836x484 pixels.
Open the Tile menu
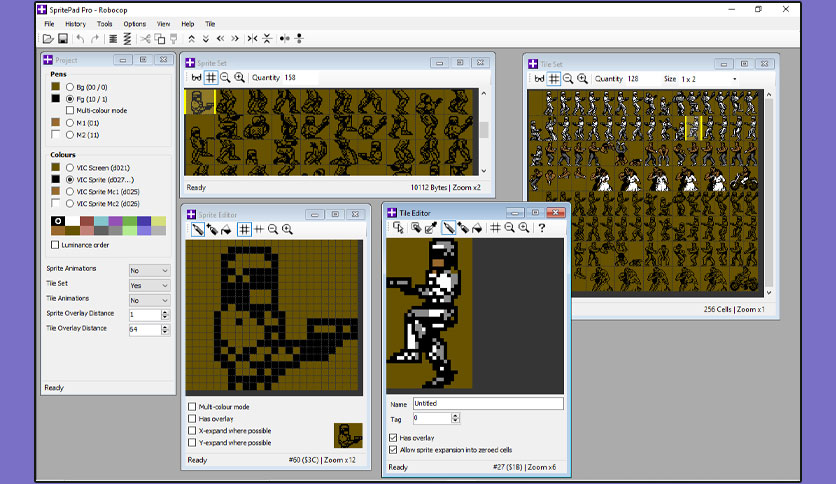pyautogui.click(x=210, y=24)
